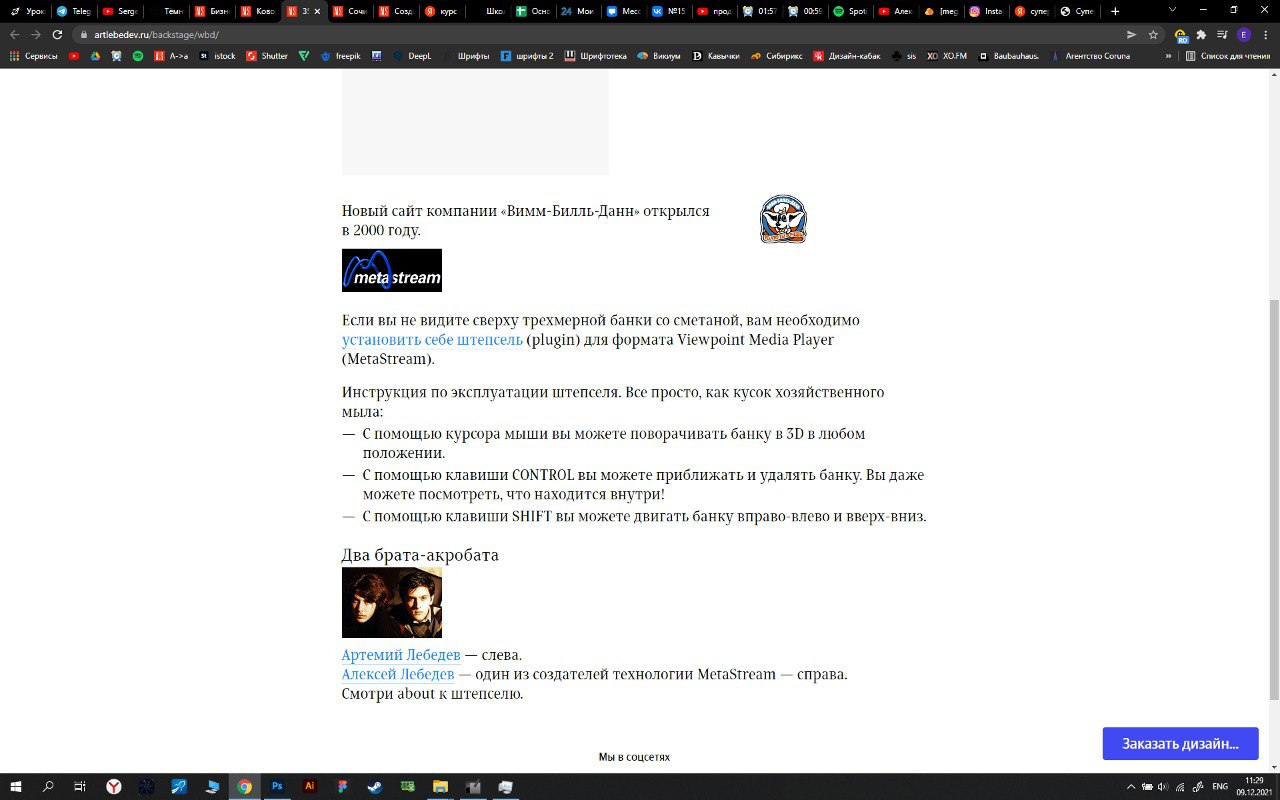Open the Spotify bookmark icon
The image size is (1280, 800).
click(137, 56)
